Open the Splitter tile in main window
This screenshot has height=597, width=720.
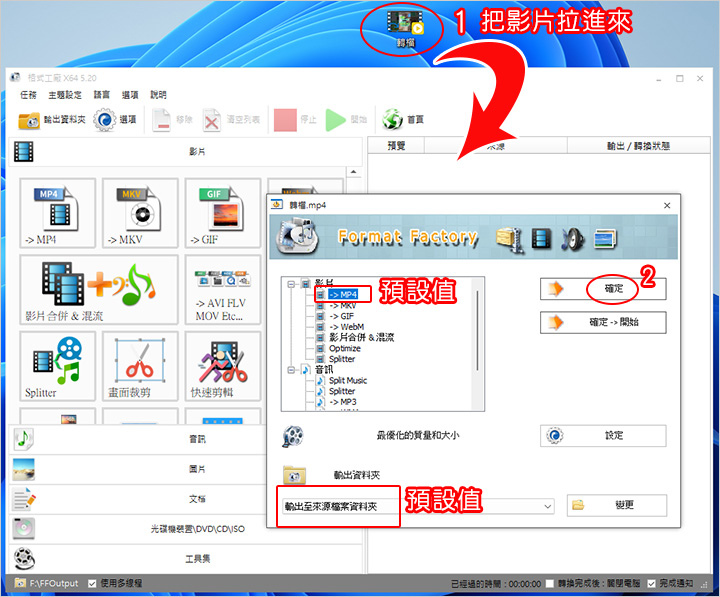[57, 366]
